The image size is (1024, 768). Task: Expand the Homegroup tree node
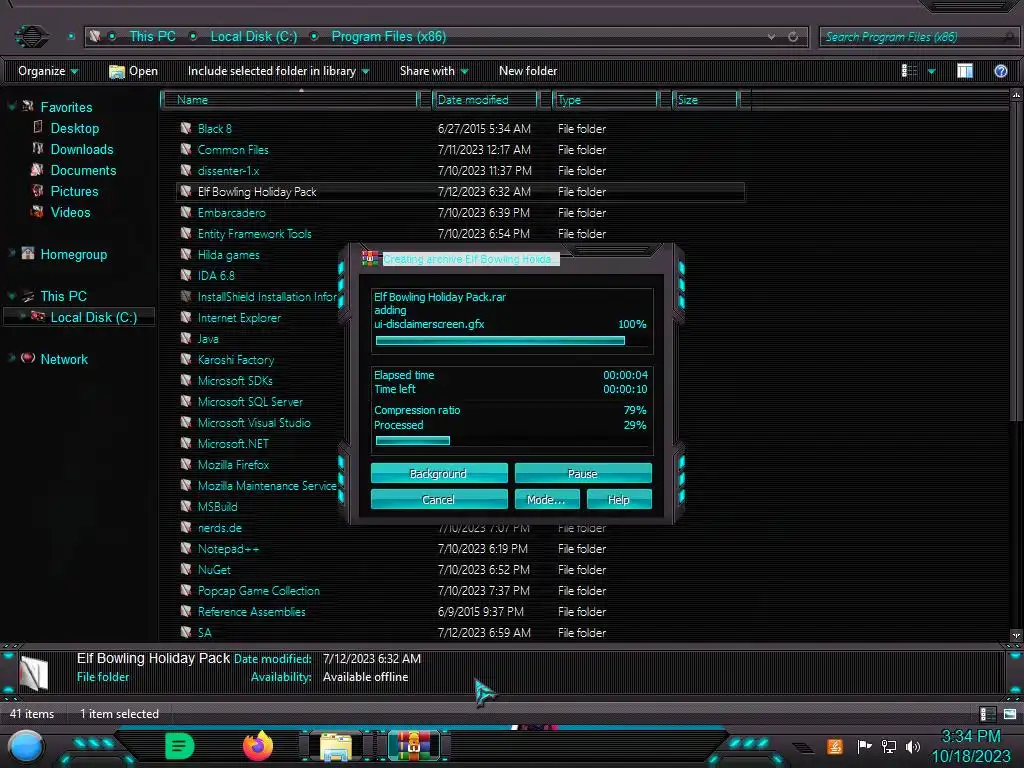coord(11,253)
